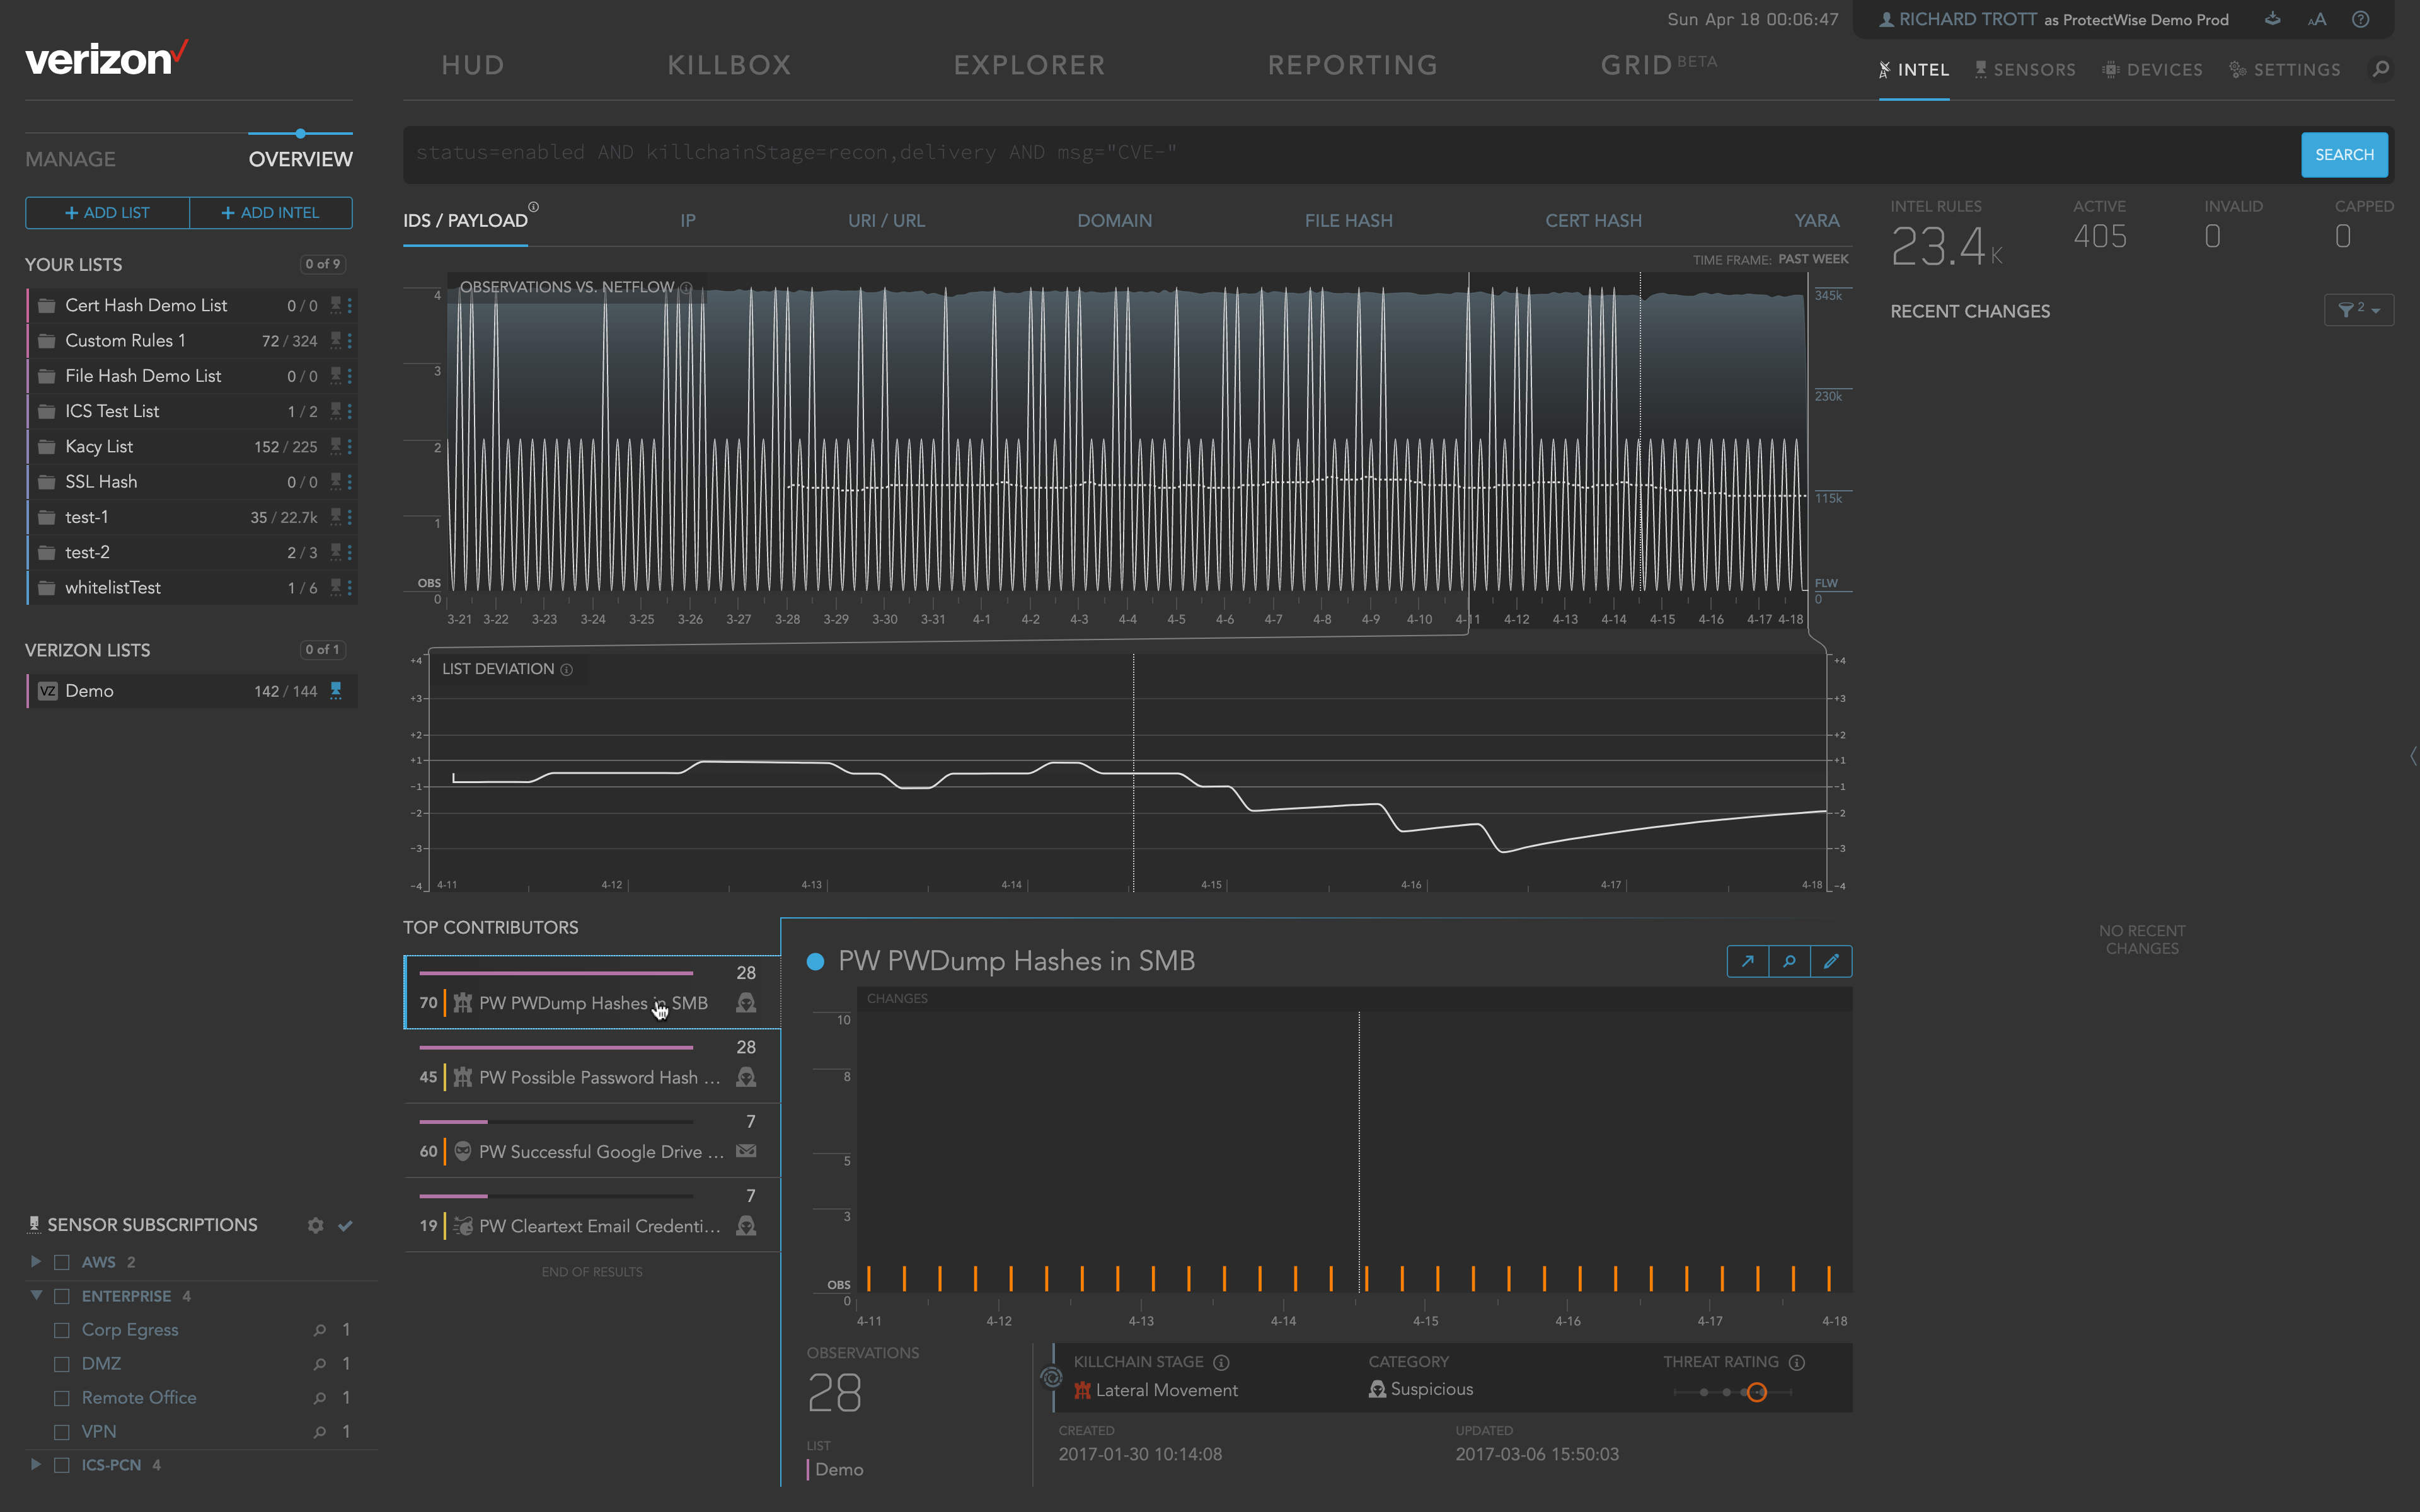Open the REPORTING tab
2420x1512 pixels.
(1353, 66)
